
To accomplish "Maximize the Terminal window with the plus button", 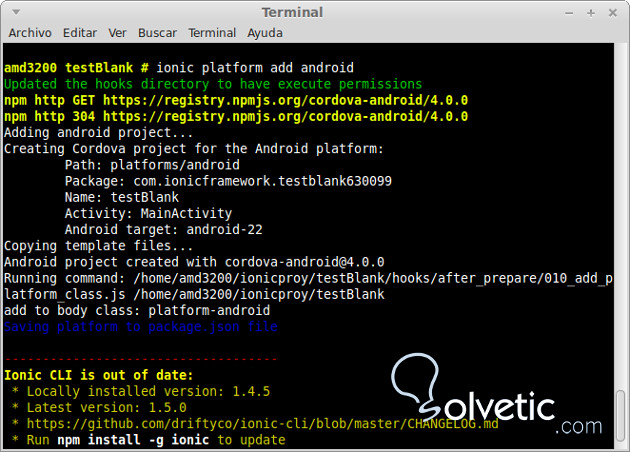I will click(x=591, y=13).
